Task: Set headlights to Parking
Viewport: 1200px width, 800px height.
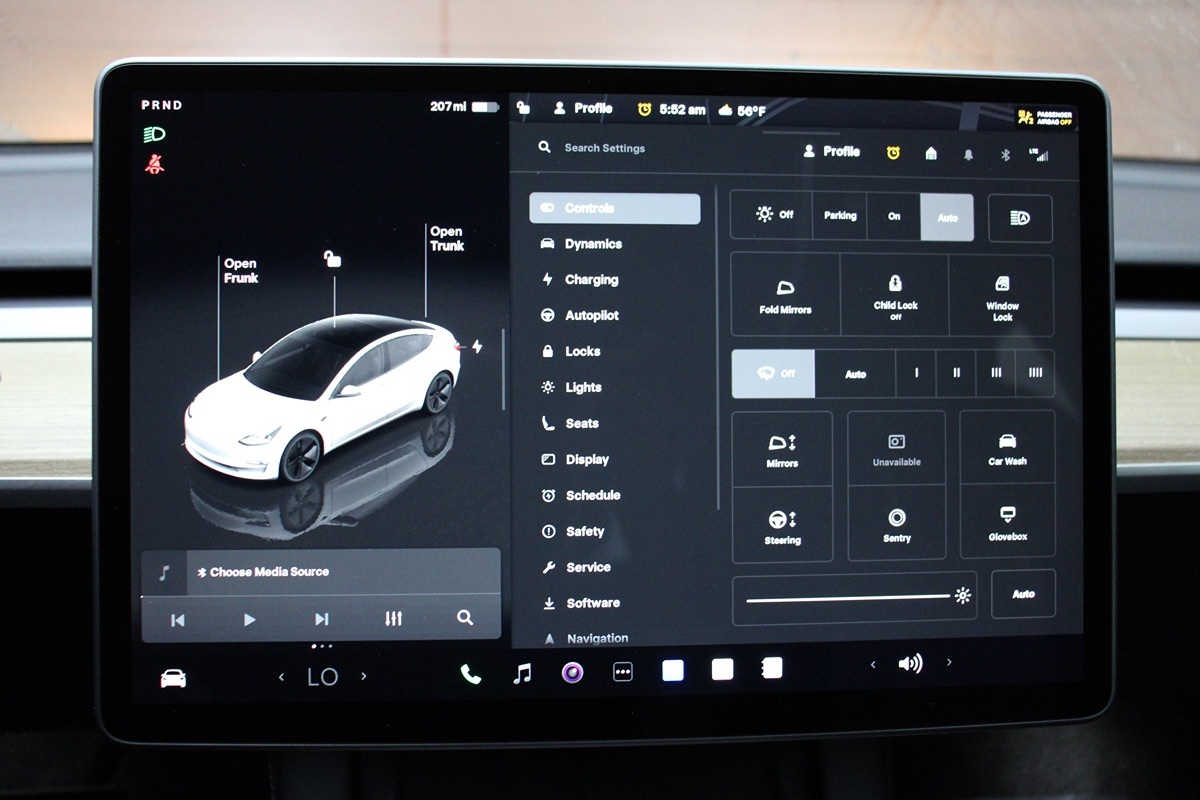Action: click(840, 216)
